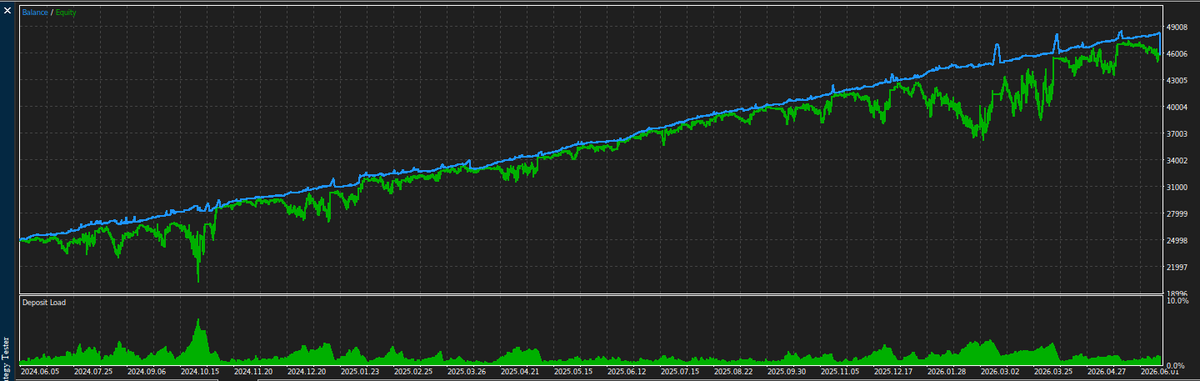The width and height of the screenshot is (1200, 381).
Task: Select the 2025.06.12 date label
Action: click(627, 371)
